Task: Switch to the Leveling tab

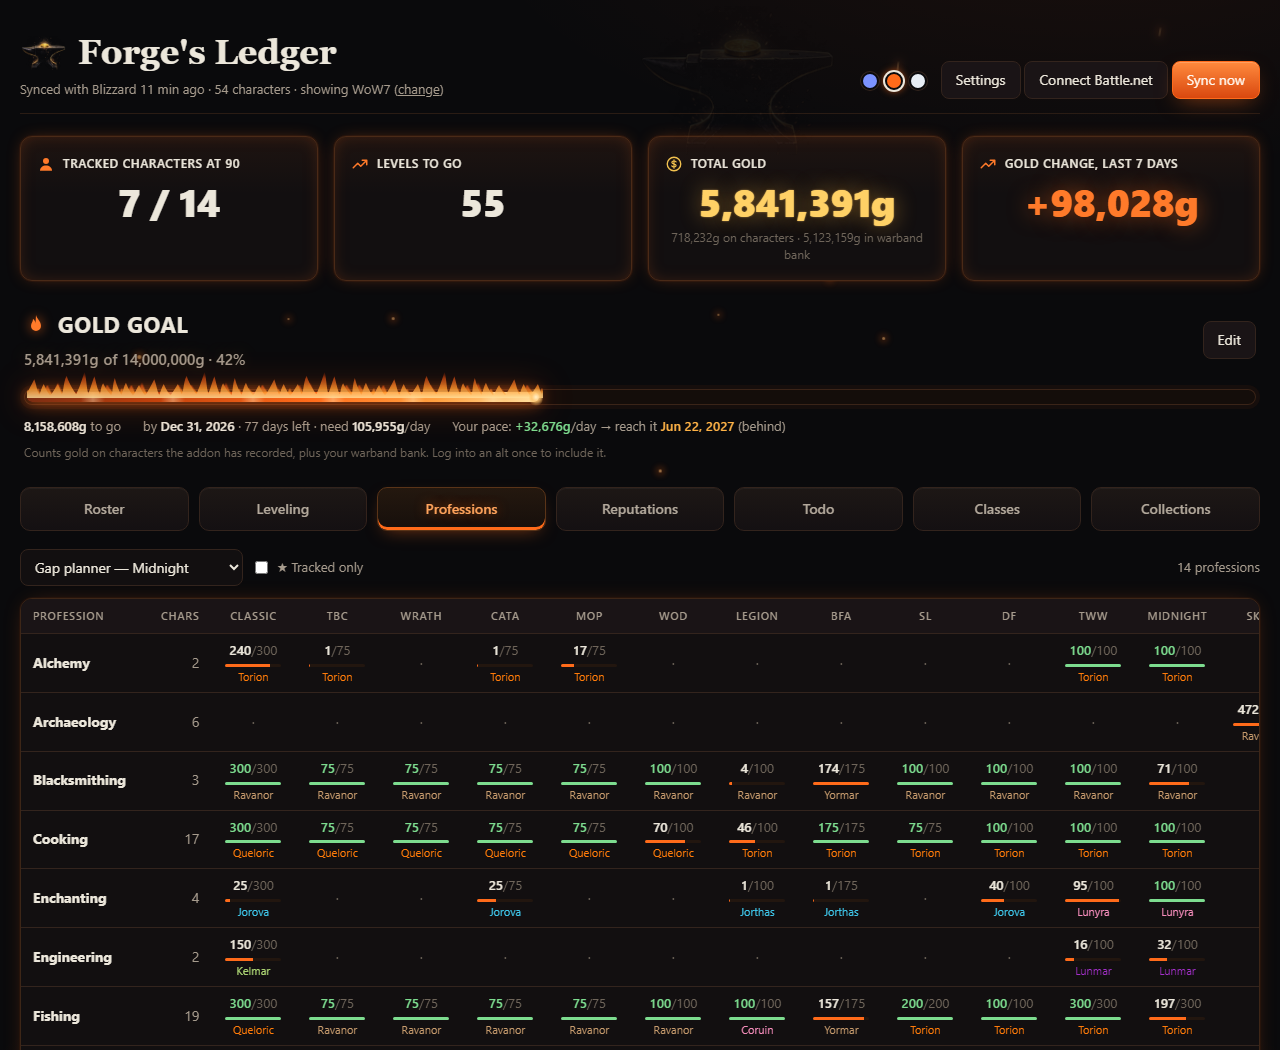Action: click(283, 509)
